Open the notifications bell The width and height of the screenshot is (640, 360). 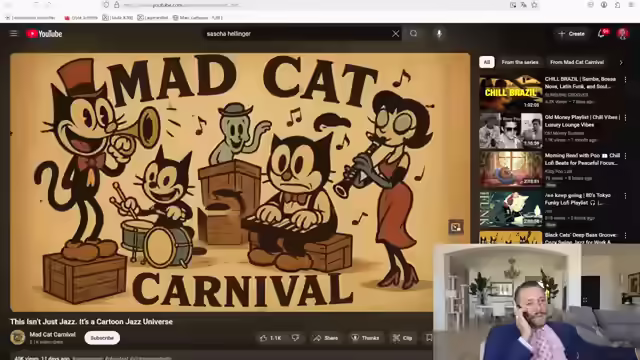click(x=602, y=34)
